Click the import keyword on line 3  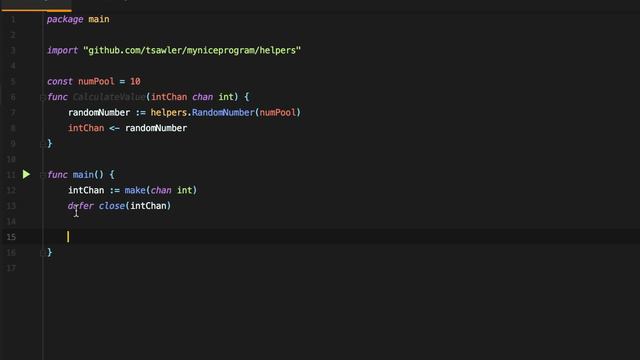(x=62, y=50)
